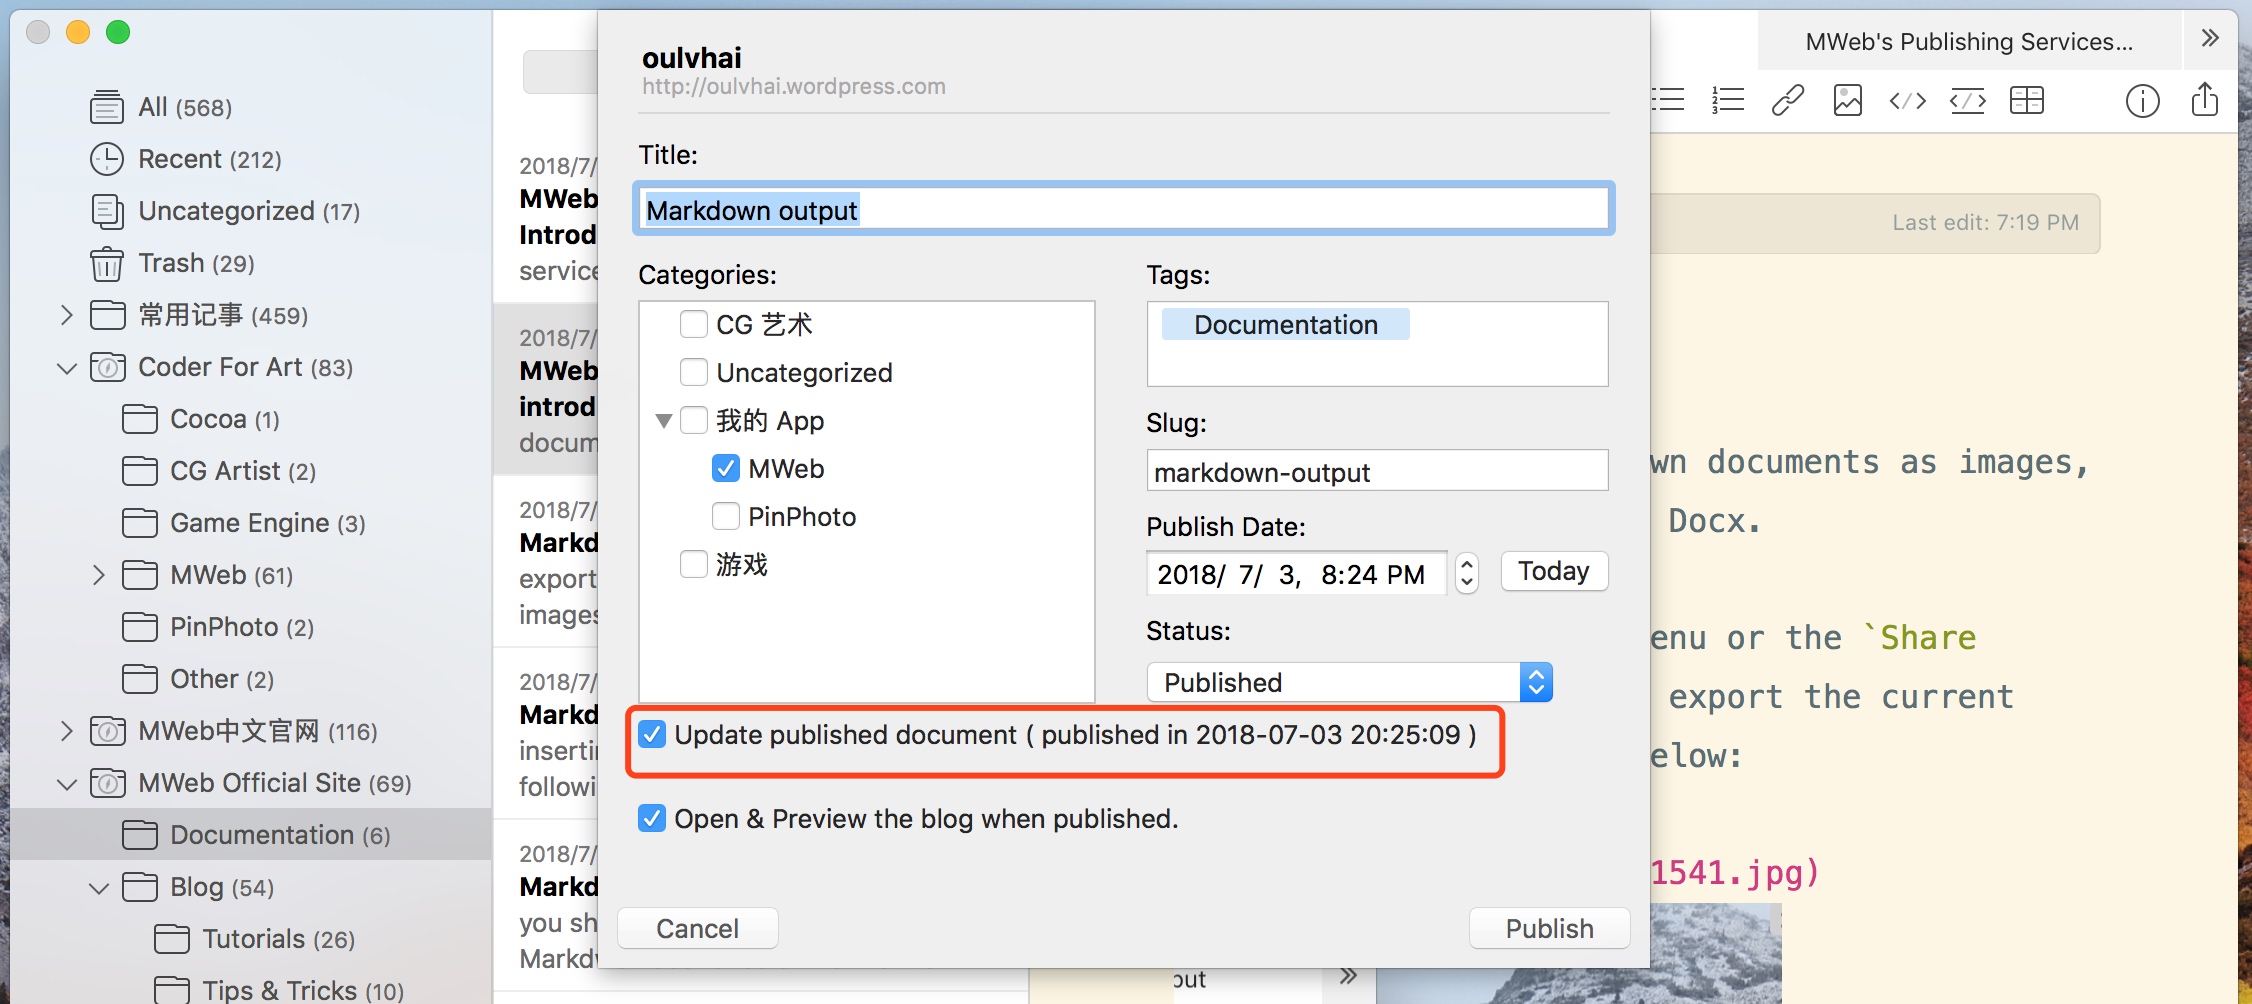
Task: Insert an image via the picture toolbar icon
Action: pyautogui.click(x=1847, y=101)
